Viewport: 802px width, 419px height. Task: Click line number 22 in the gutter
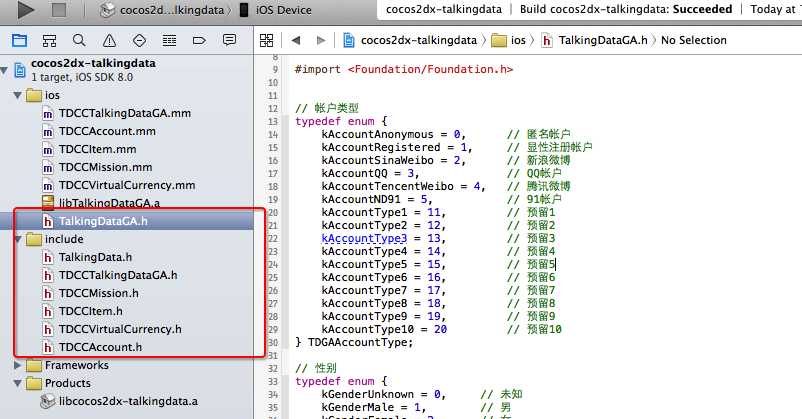click(273, 238)
